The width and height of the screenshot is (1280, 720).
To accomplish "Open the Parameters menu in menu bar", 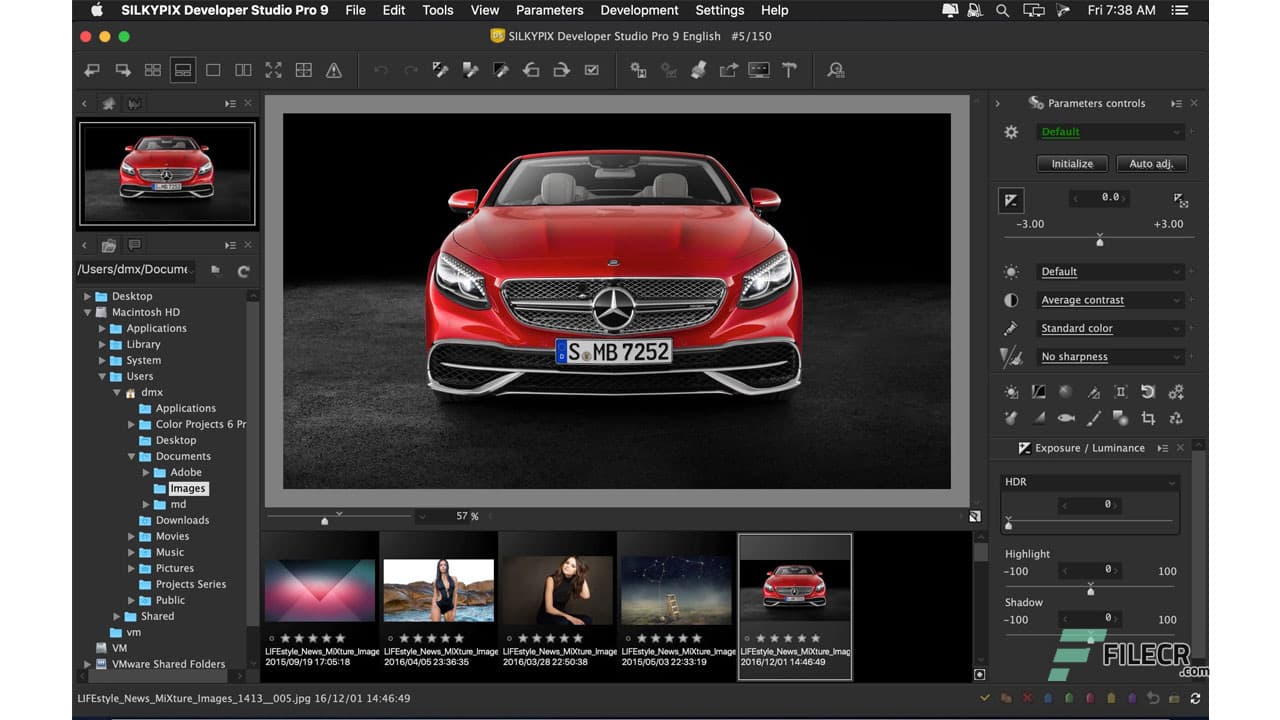I will (549, 10).
